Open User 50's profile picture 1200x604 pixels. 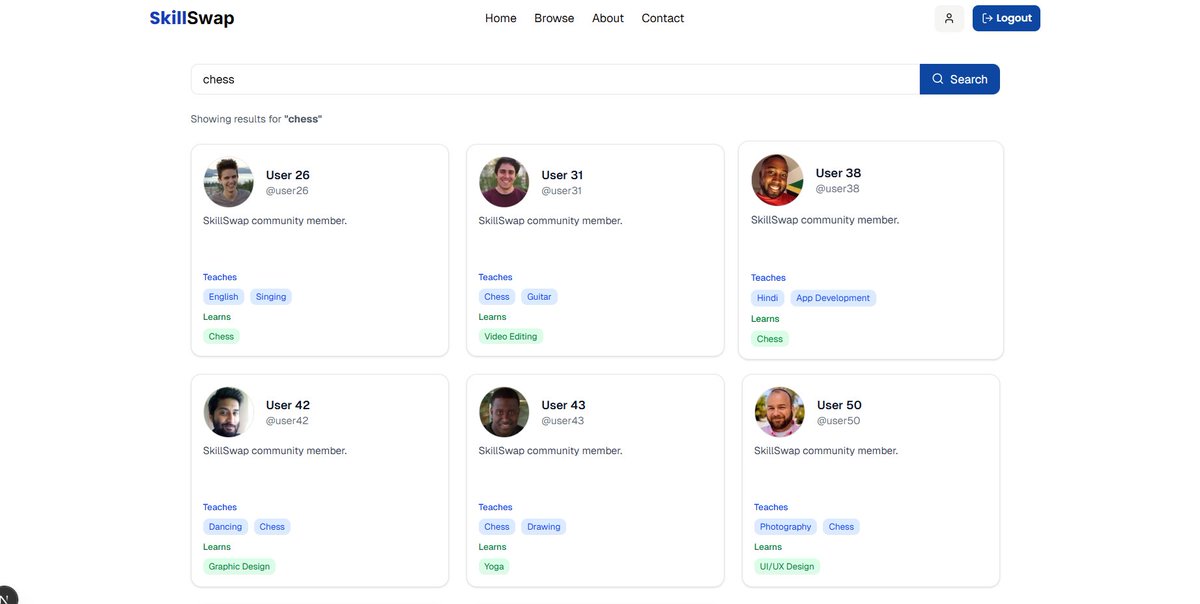[781, 411]
